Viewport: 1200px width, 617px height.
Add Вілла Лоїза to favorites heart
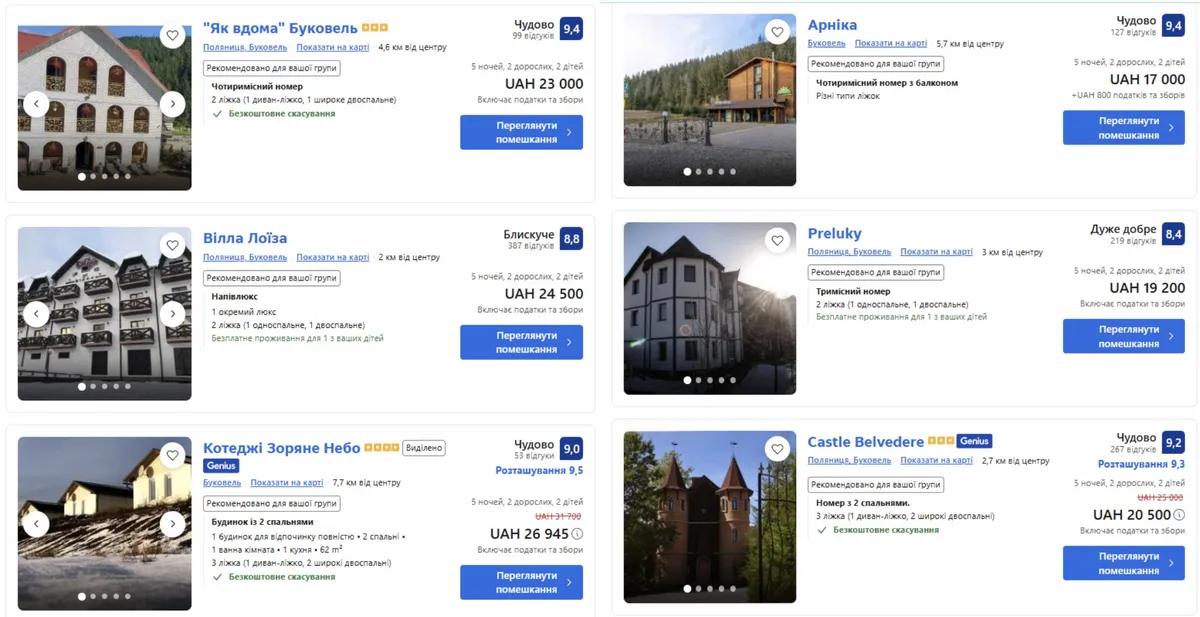172,245
